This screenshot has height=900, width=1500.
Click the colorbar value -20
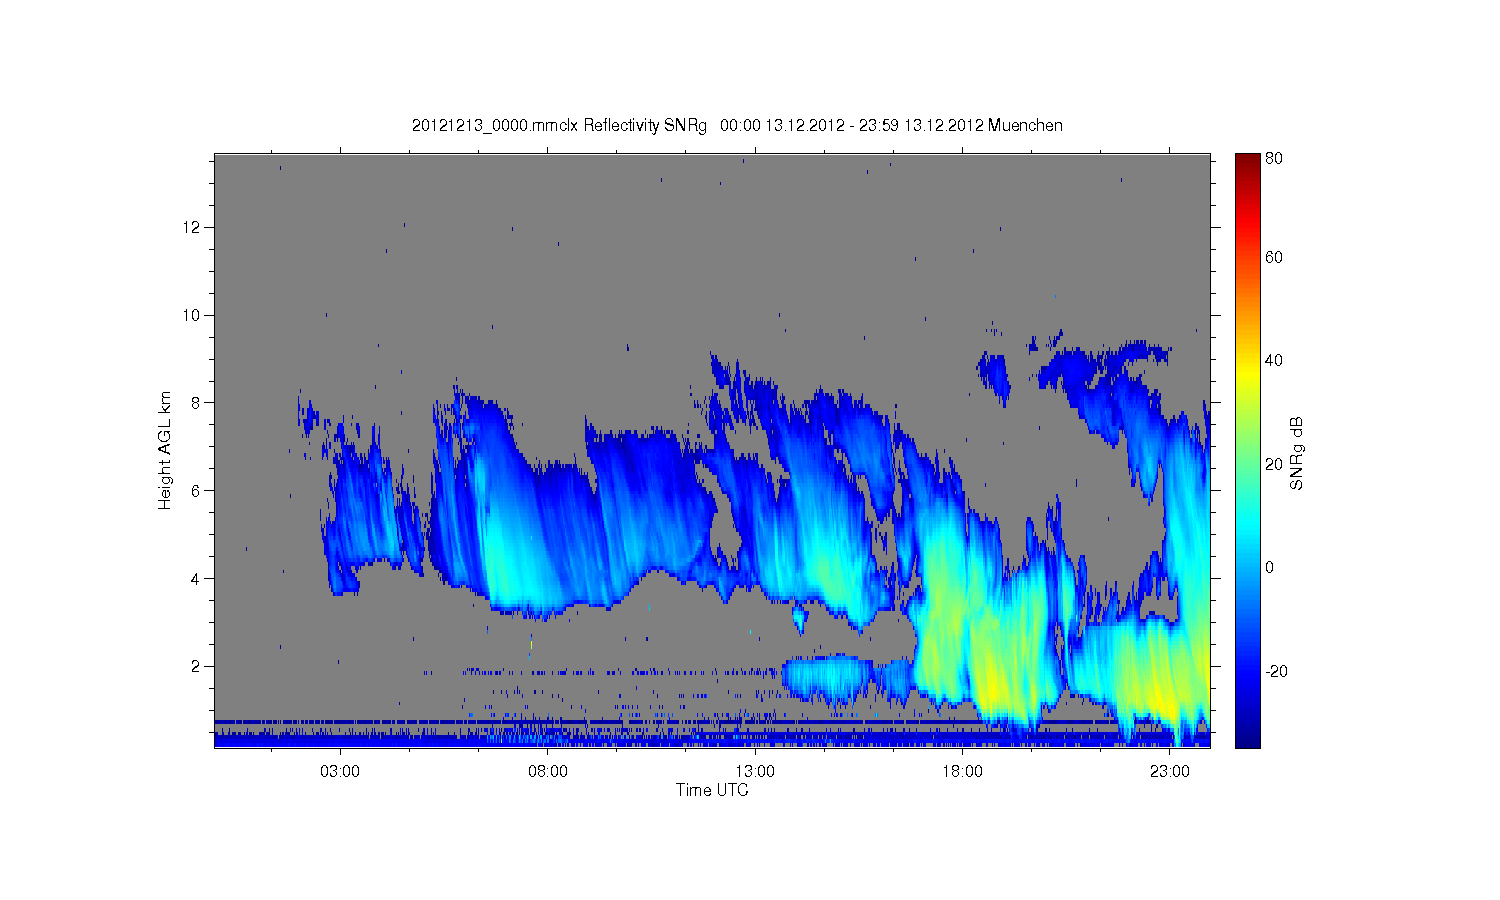(1276, 671)
